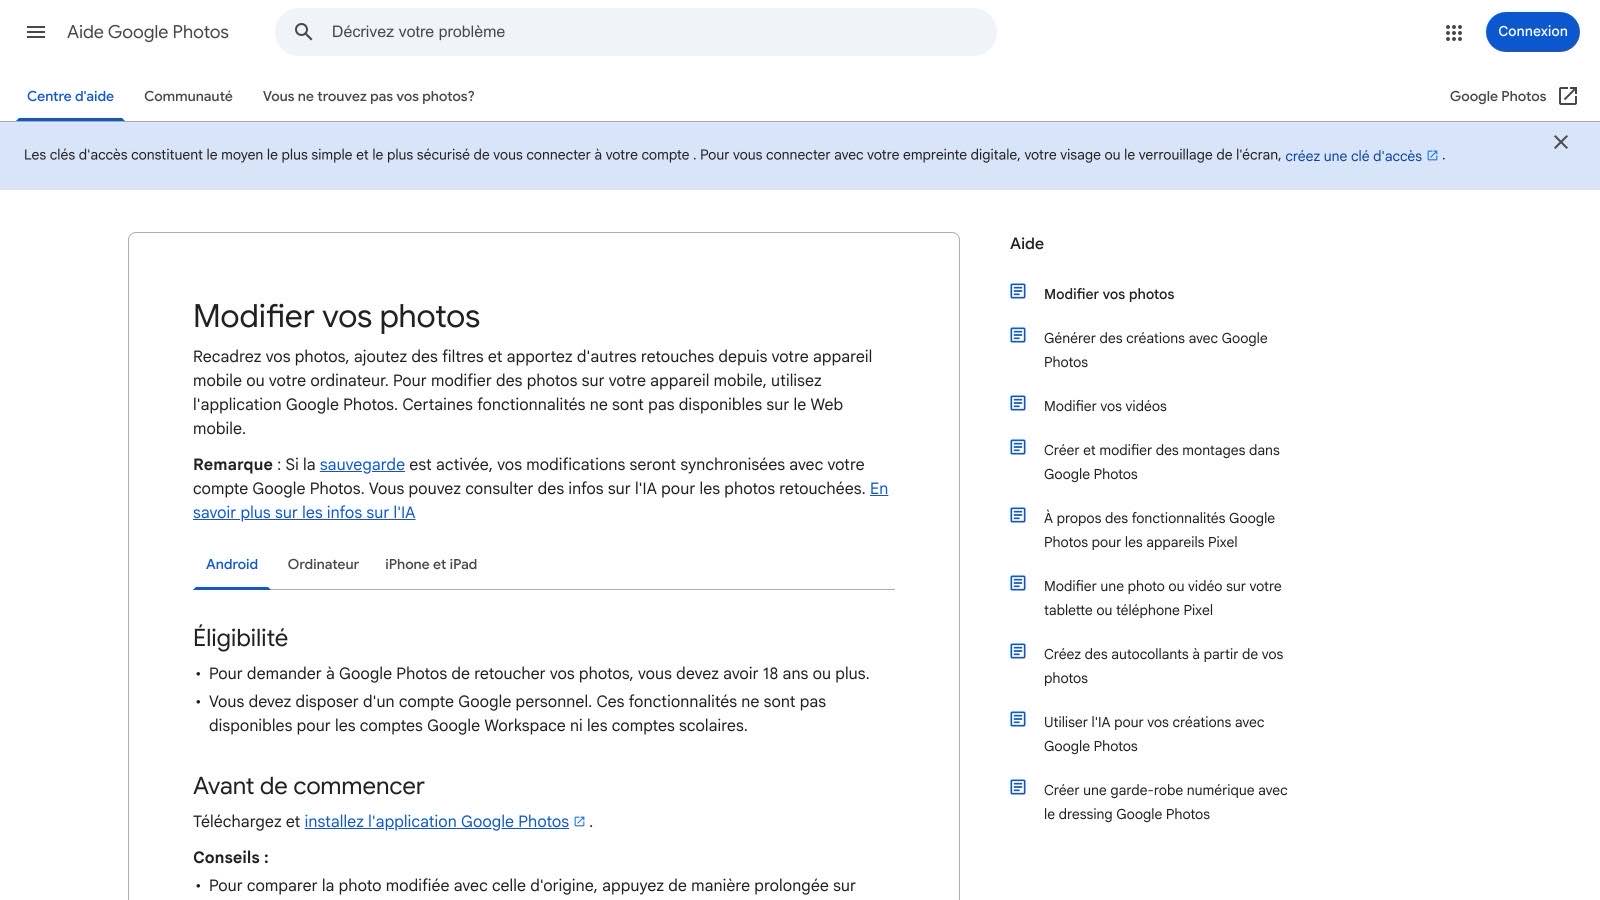Viewport: 1600px width, 900px height.
Task: Click the external icon after installez l'application link
Action: pyautogui.click(x=579, y=822)
